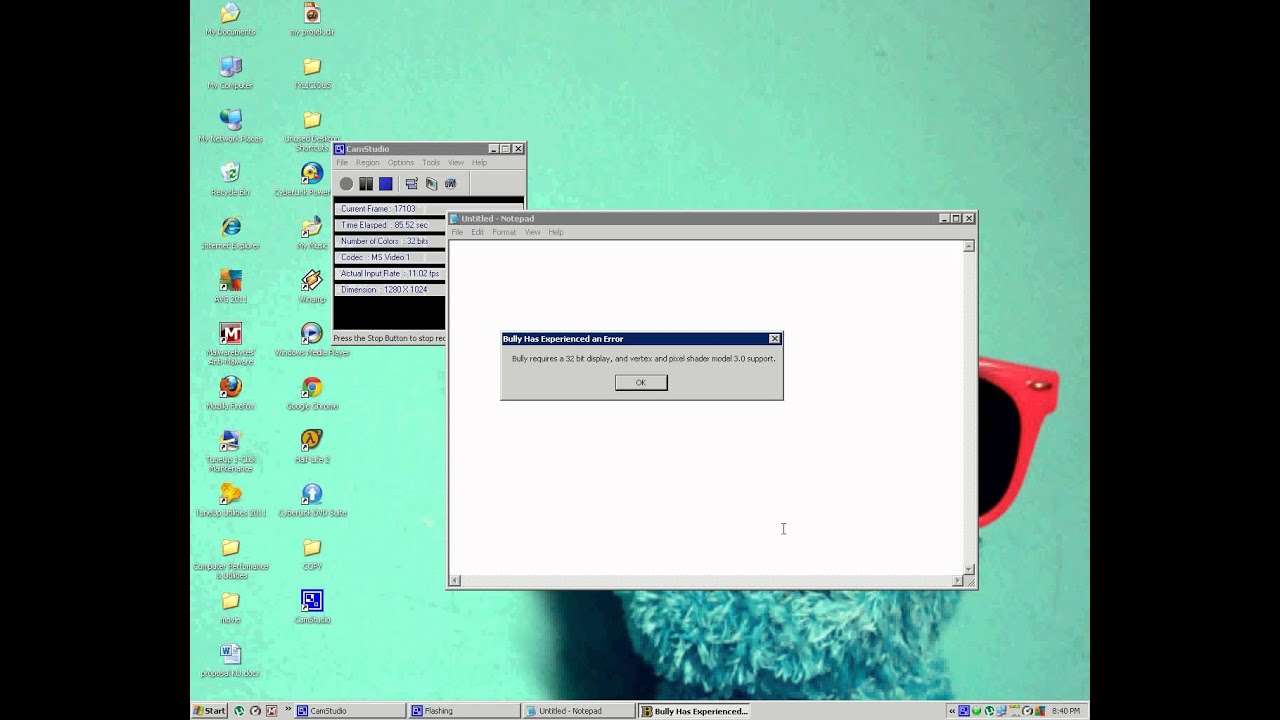Click the CamStudio Pause button
Screen dimensions: 1280x720
pyautogui.click(x=366, y=184)
